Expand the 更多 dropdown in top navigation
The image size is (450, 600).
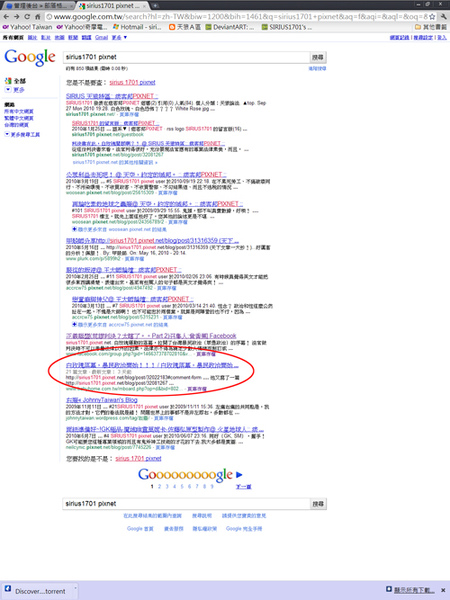coord(119,38)
